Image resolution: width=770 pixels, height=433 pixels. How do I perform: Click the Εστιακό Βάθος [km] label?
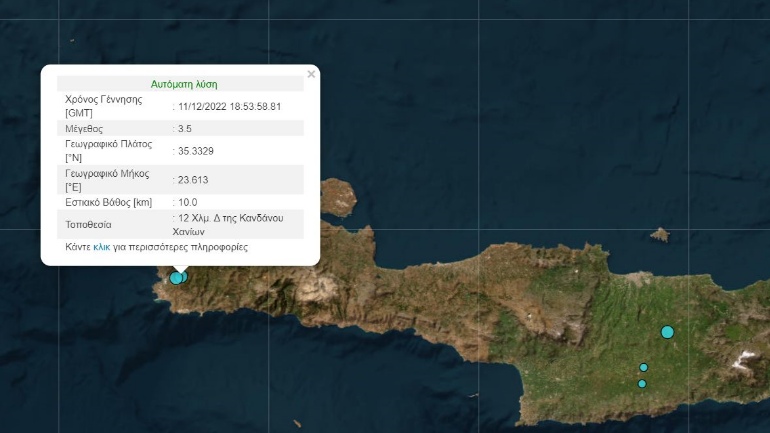[x=109, y=202]
